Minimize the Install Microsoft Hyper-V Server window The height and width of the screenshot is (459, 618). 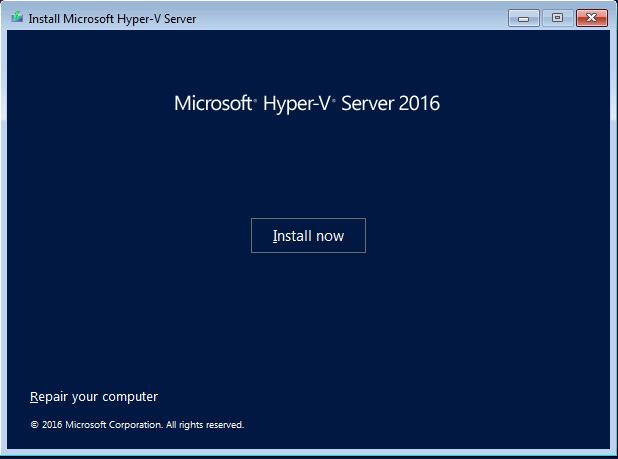tap(523, 18)
